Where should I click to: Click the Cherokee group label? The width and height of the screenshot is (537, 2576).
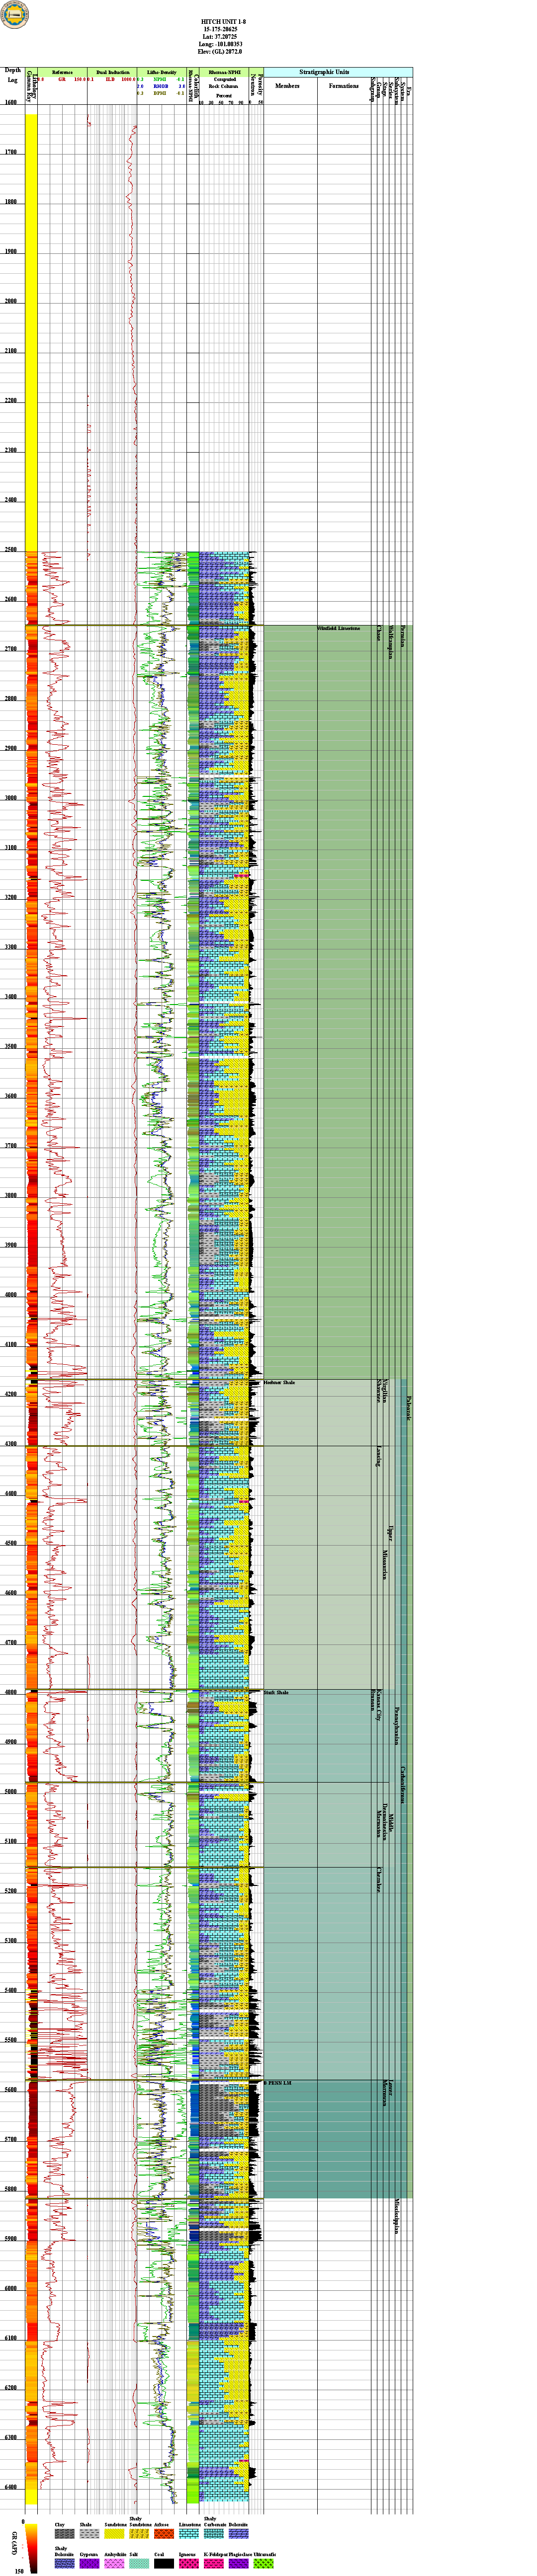click(x=379, y=1881)
